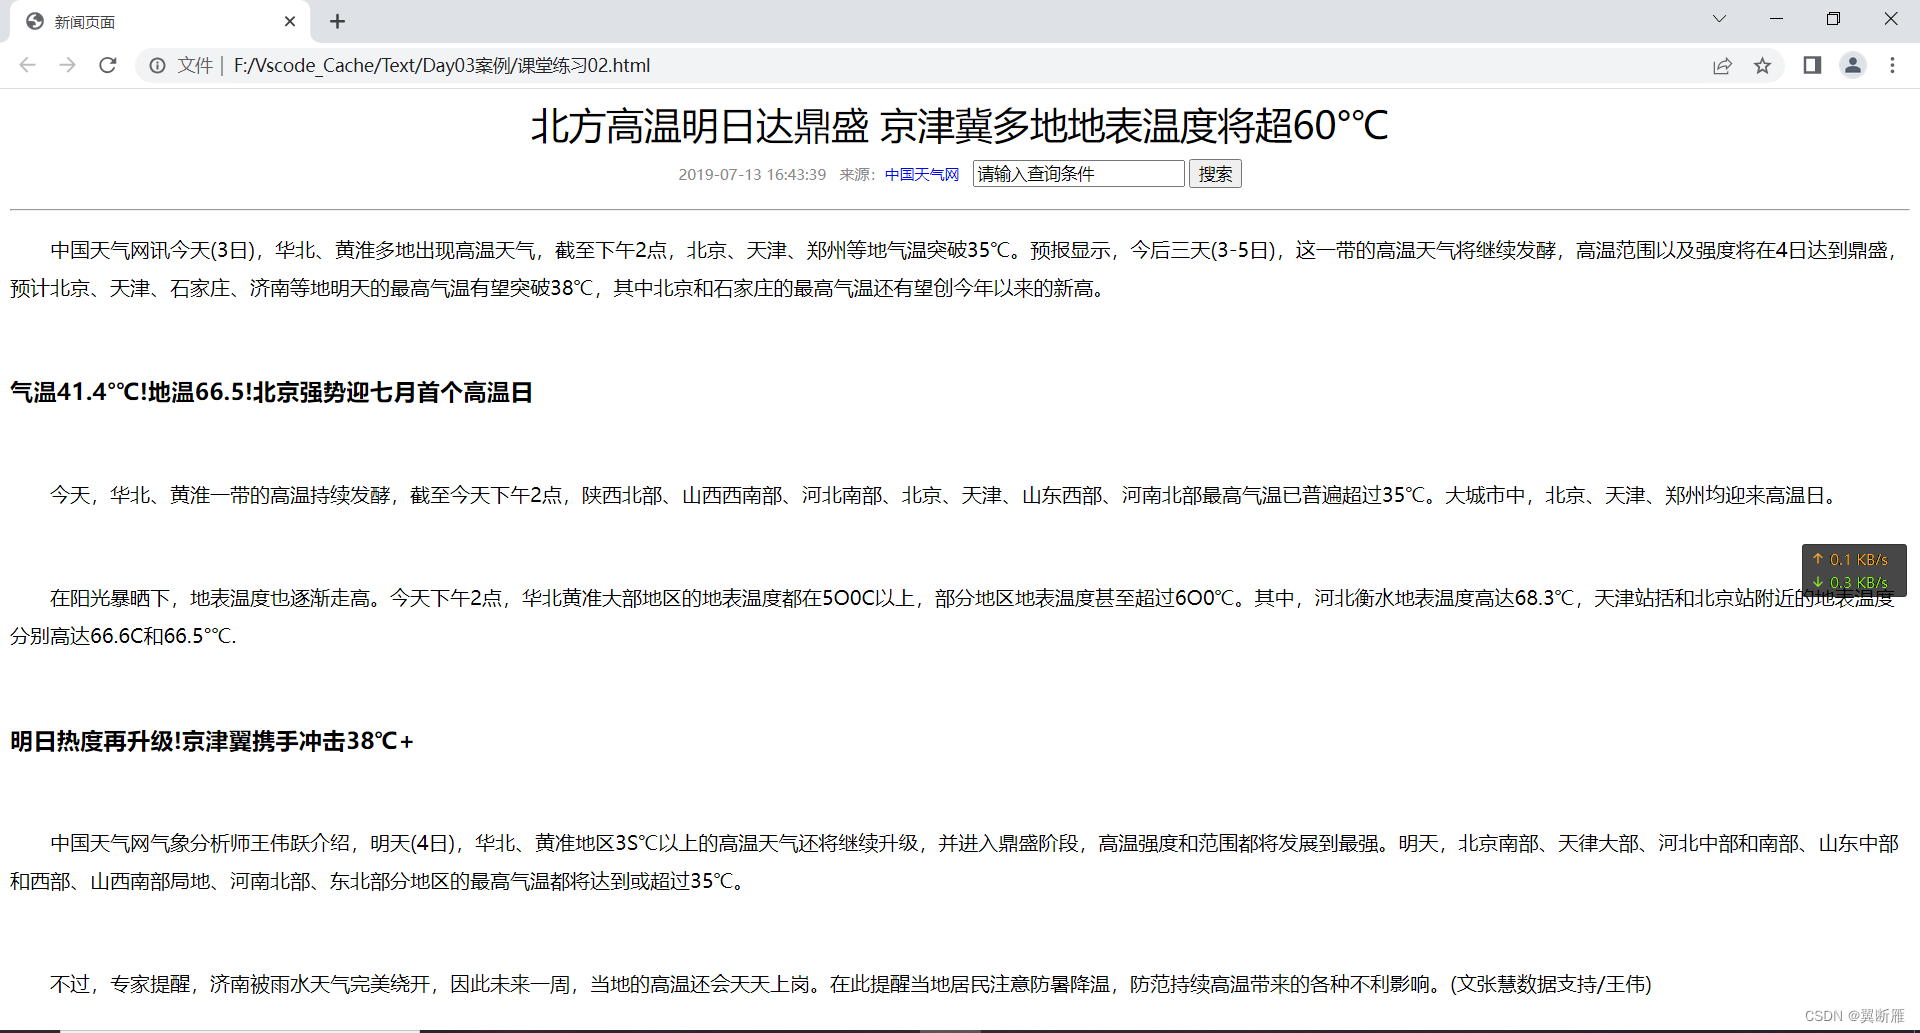The height and width of the screenshot is (1033, 1920).
Task: Open the three-dot browser menu icon
Action: (1892, 65)
